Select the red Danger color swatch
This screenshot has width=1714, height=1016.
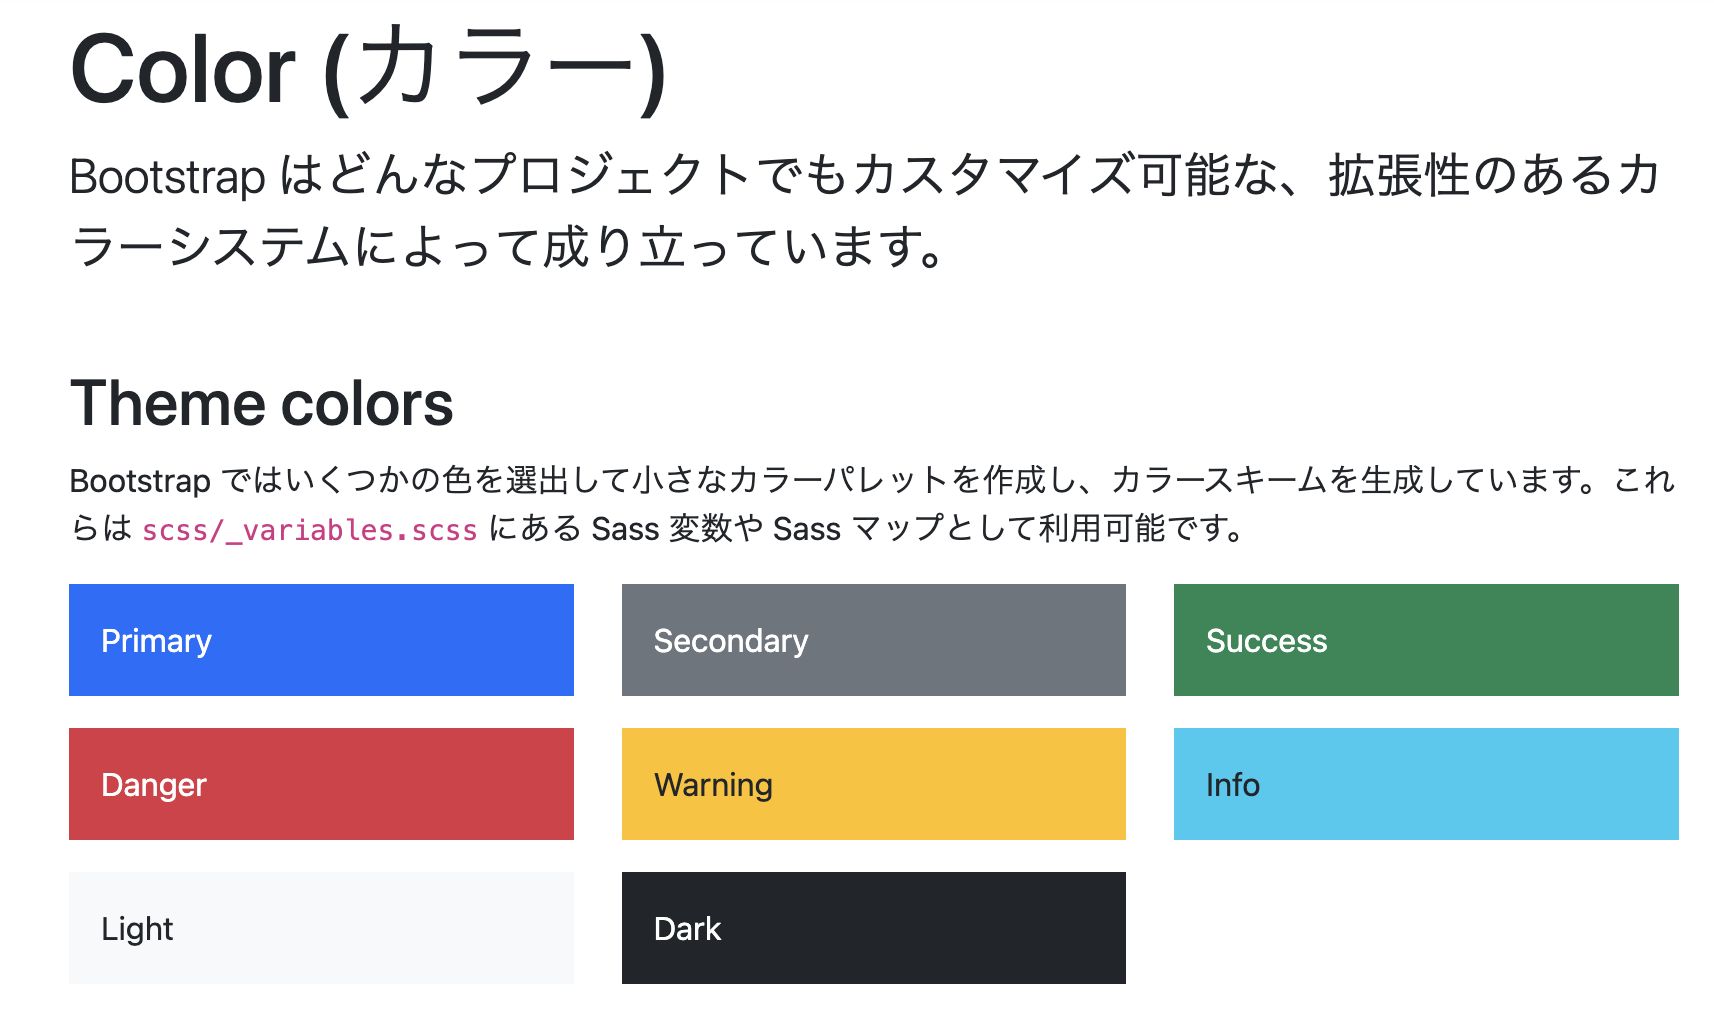click(x=321, y=784)
